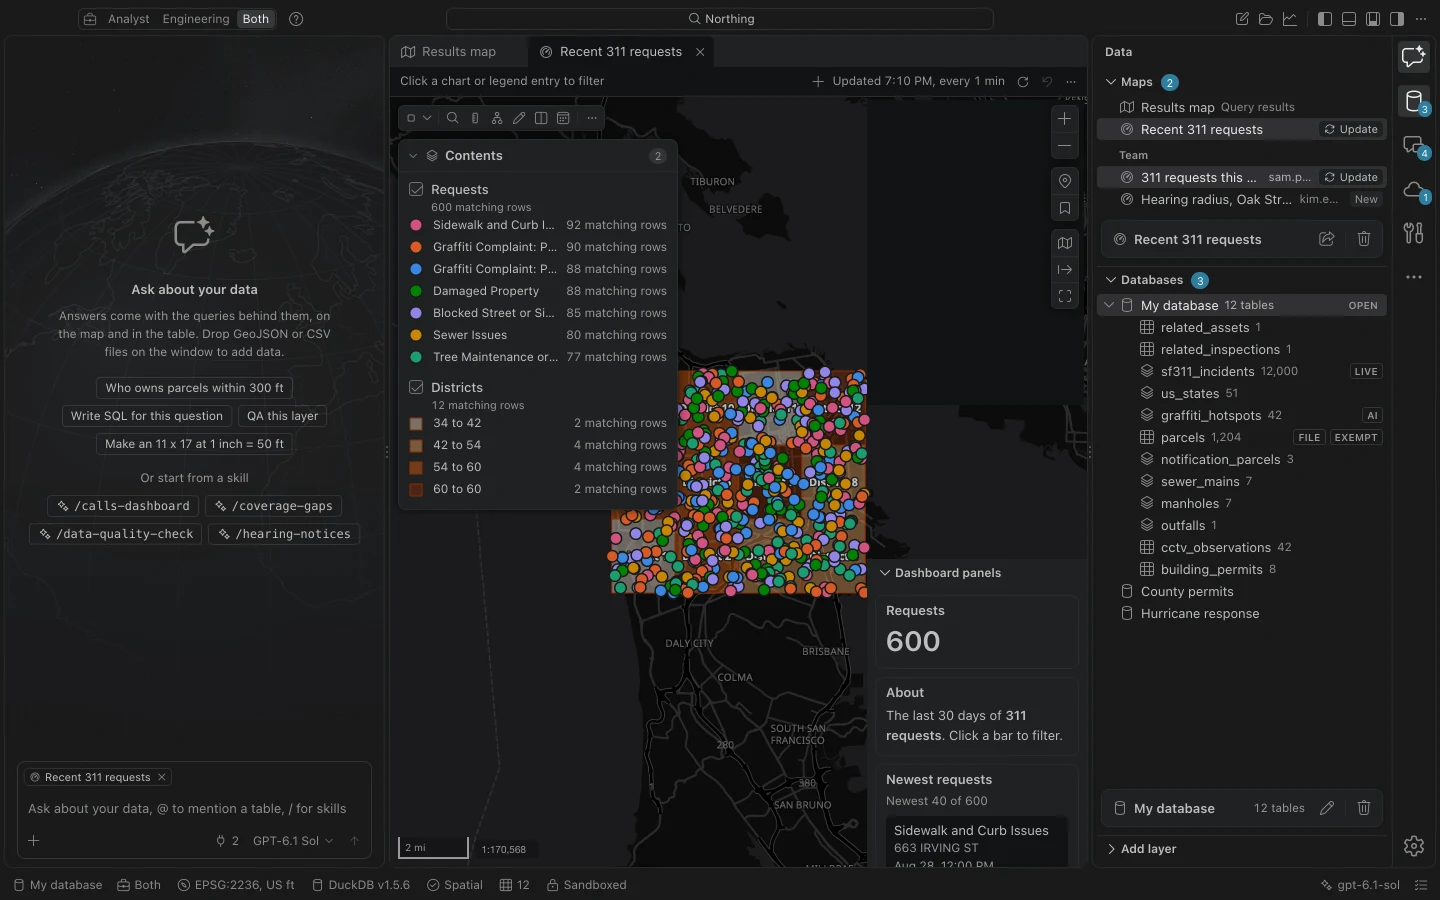Collapse the My database tree
This screenshot has height=900, width=1440.
pos(1109,306)
